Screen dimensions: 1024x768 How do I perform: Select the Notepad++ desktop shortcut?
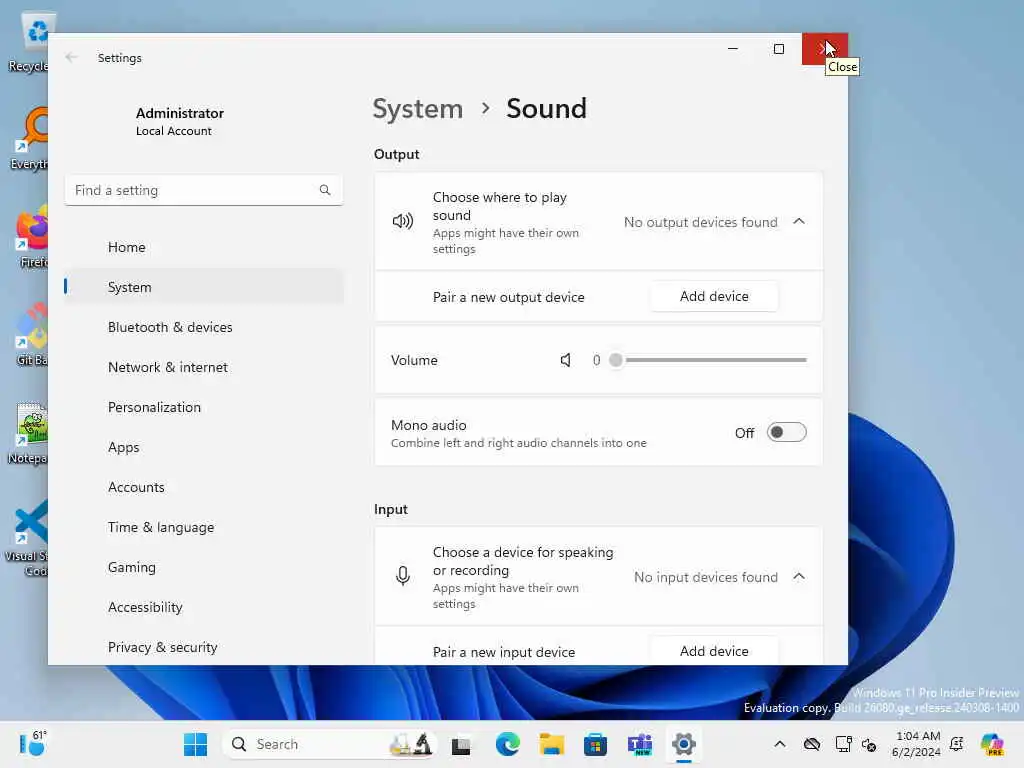click(29, 432)
